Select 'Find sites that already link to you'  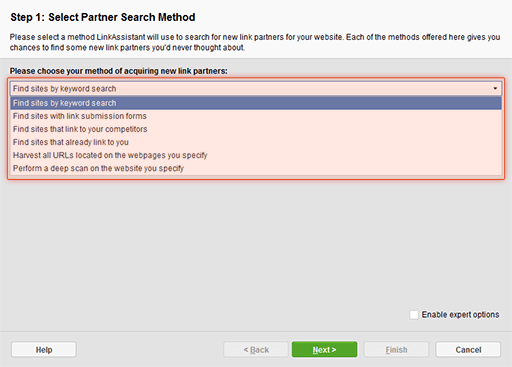256,142
